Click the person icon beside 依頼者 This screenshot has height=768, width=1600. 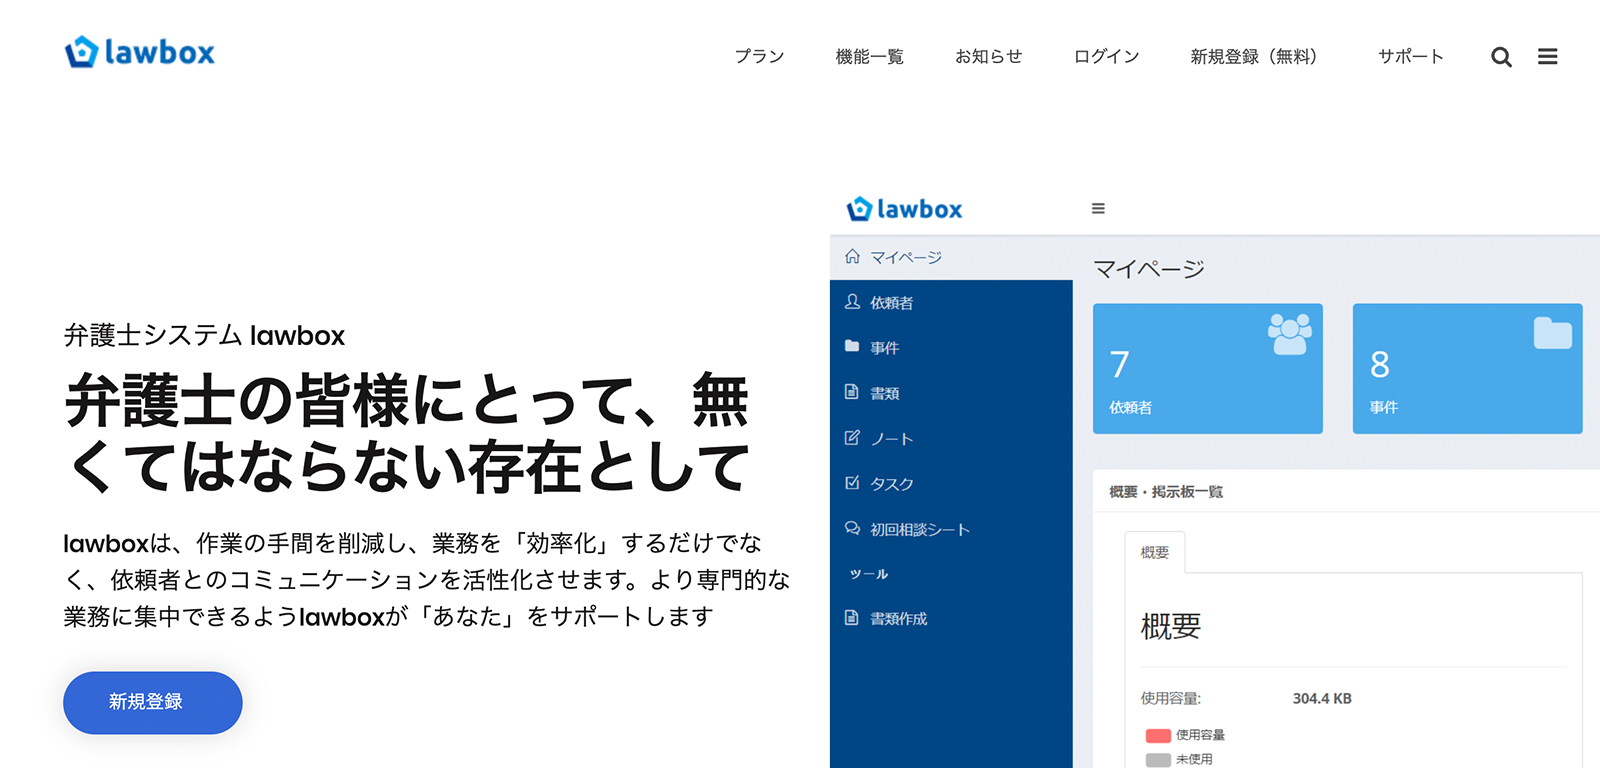click(852, 301)
